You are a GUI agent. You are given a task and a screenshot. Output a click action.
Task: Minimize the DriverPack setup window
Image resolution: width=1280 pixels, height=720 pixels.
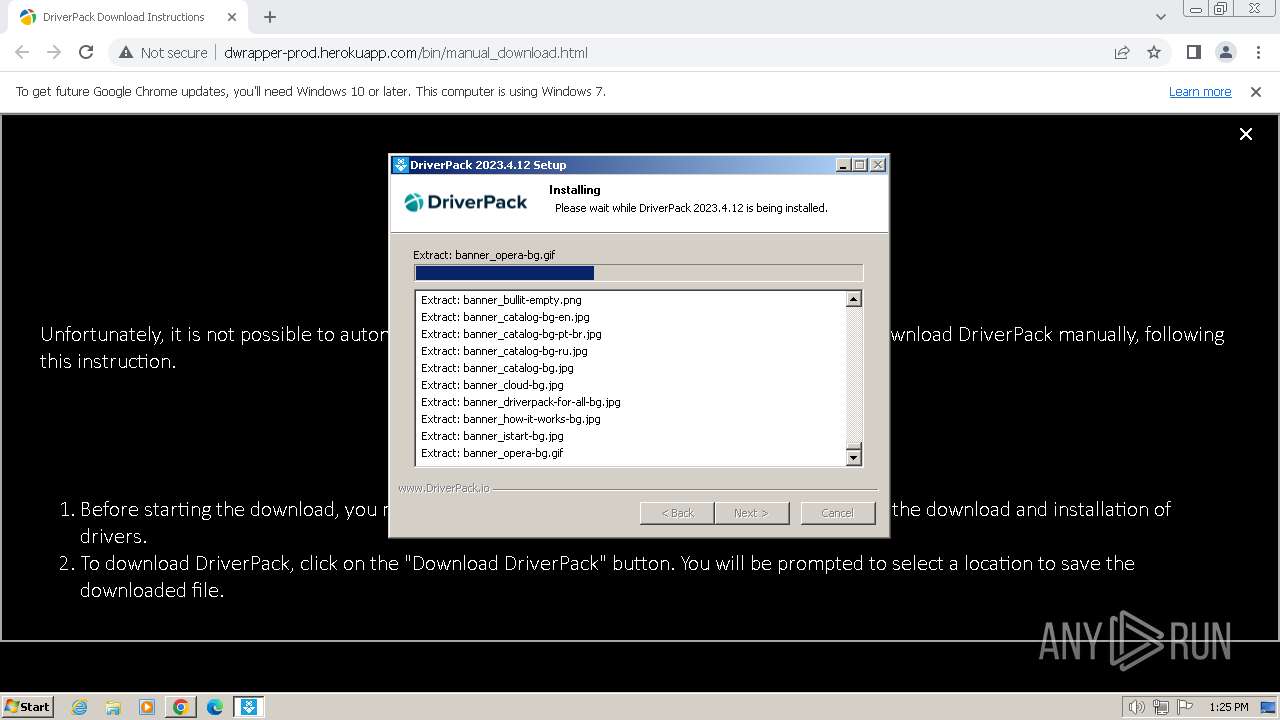pyautogui.click(x=842, y=165)
